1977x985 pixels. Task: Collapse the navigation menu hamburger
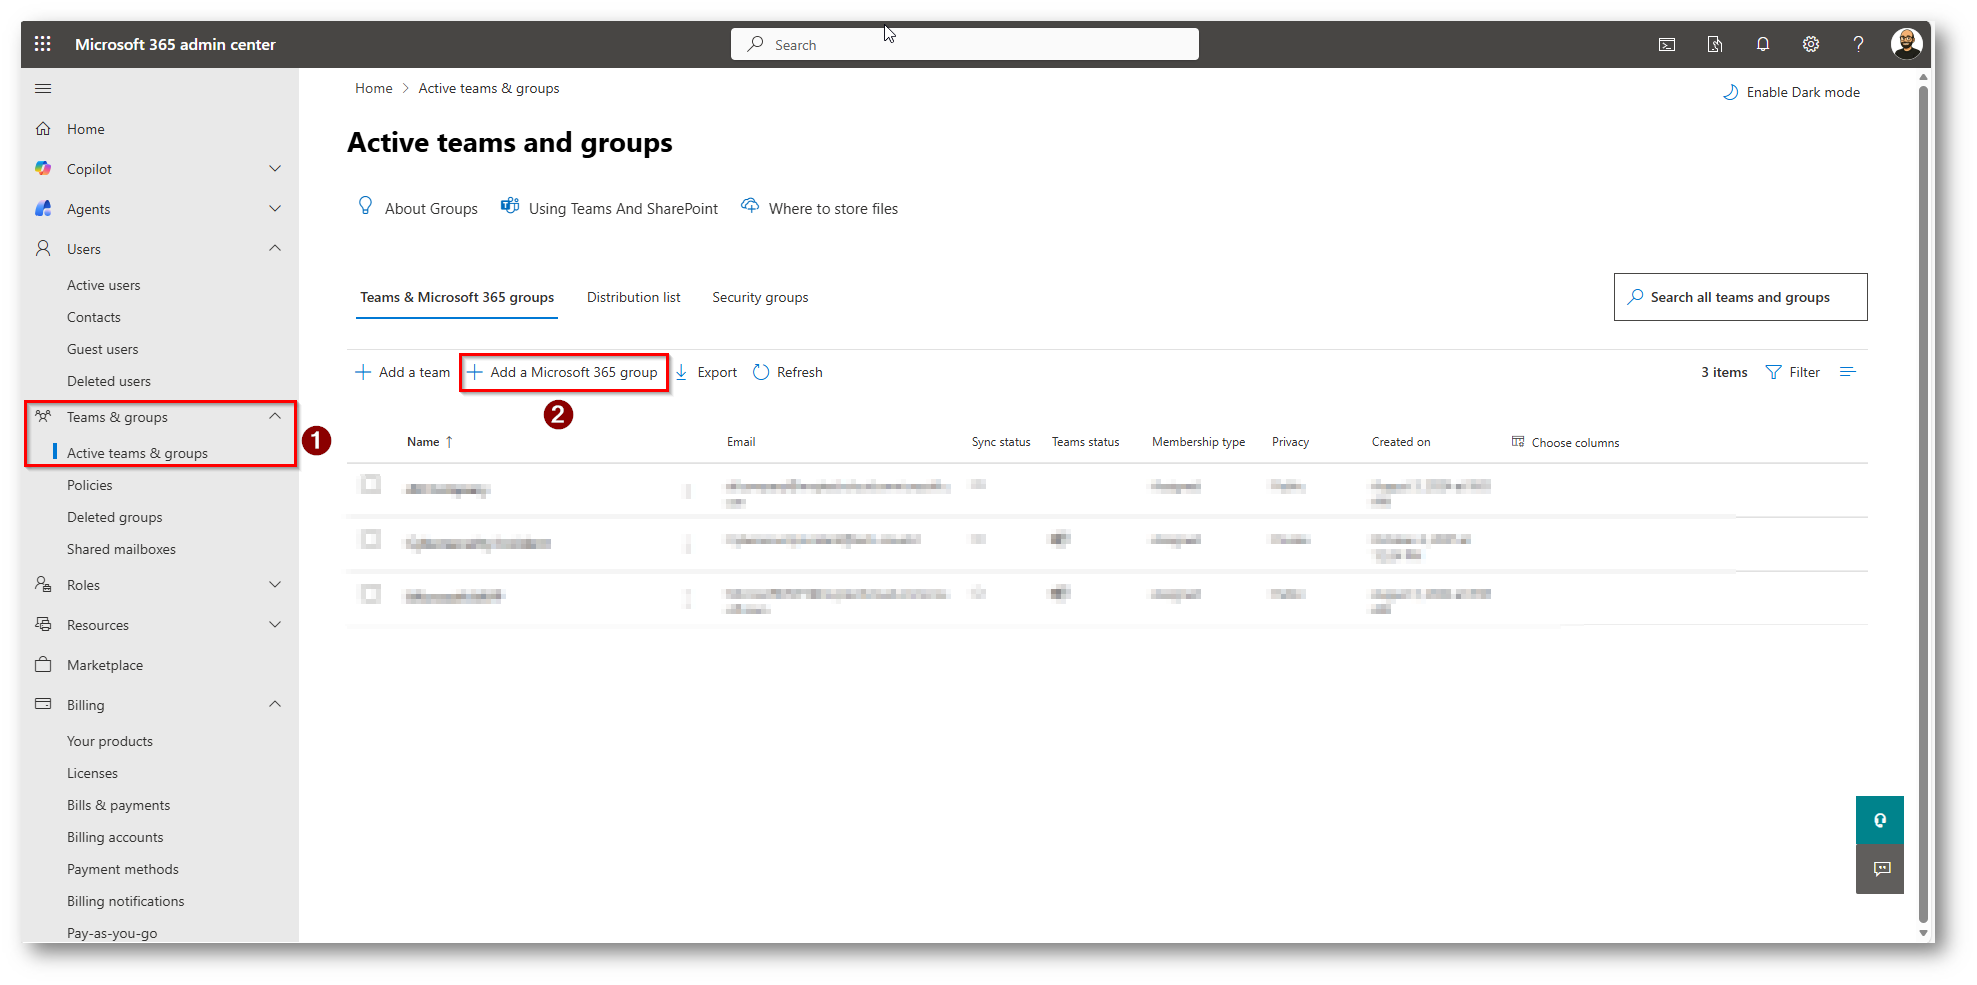[43, 89]
